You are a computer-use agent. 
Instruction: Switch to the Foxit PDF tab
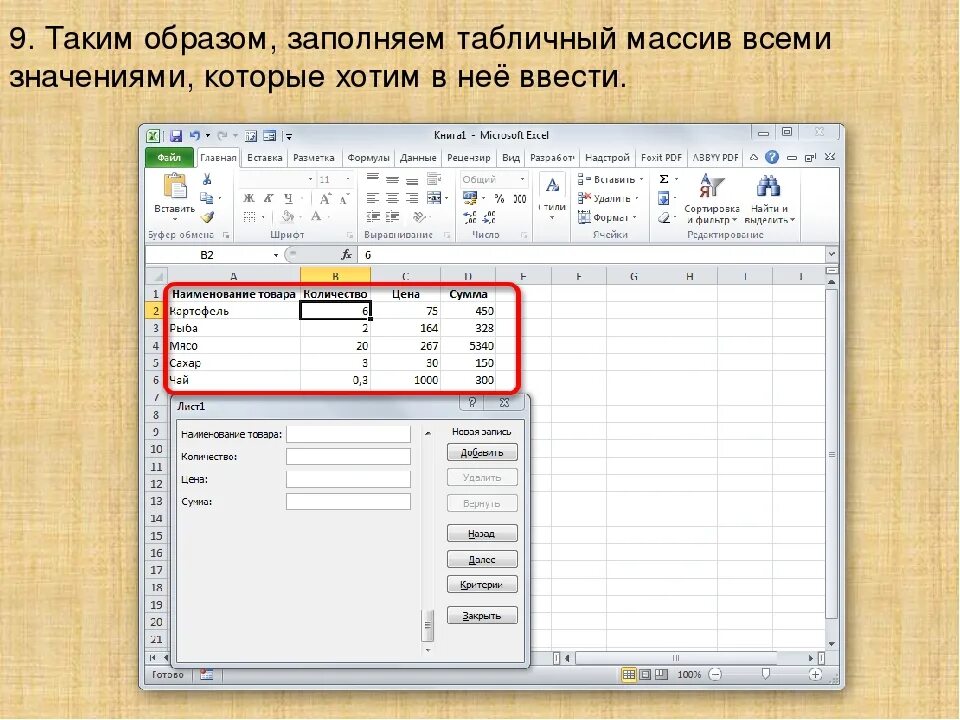(x=661, y=157)
